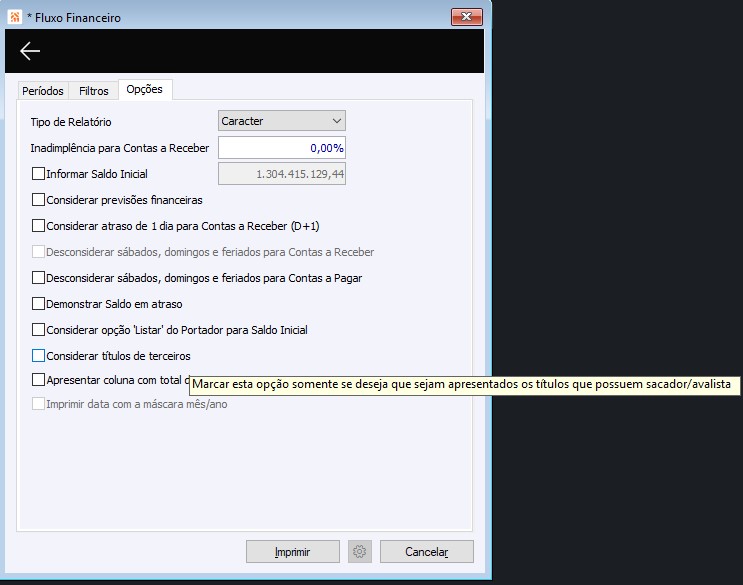This screenshot has width=743, height=585.
Task: Toggle Considerar atraso de 1 dia (D+1)
Action: coord(38,225)
